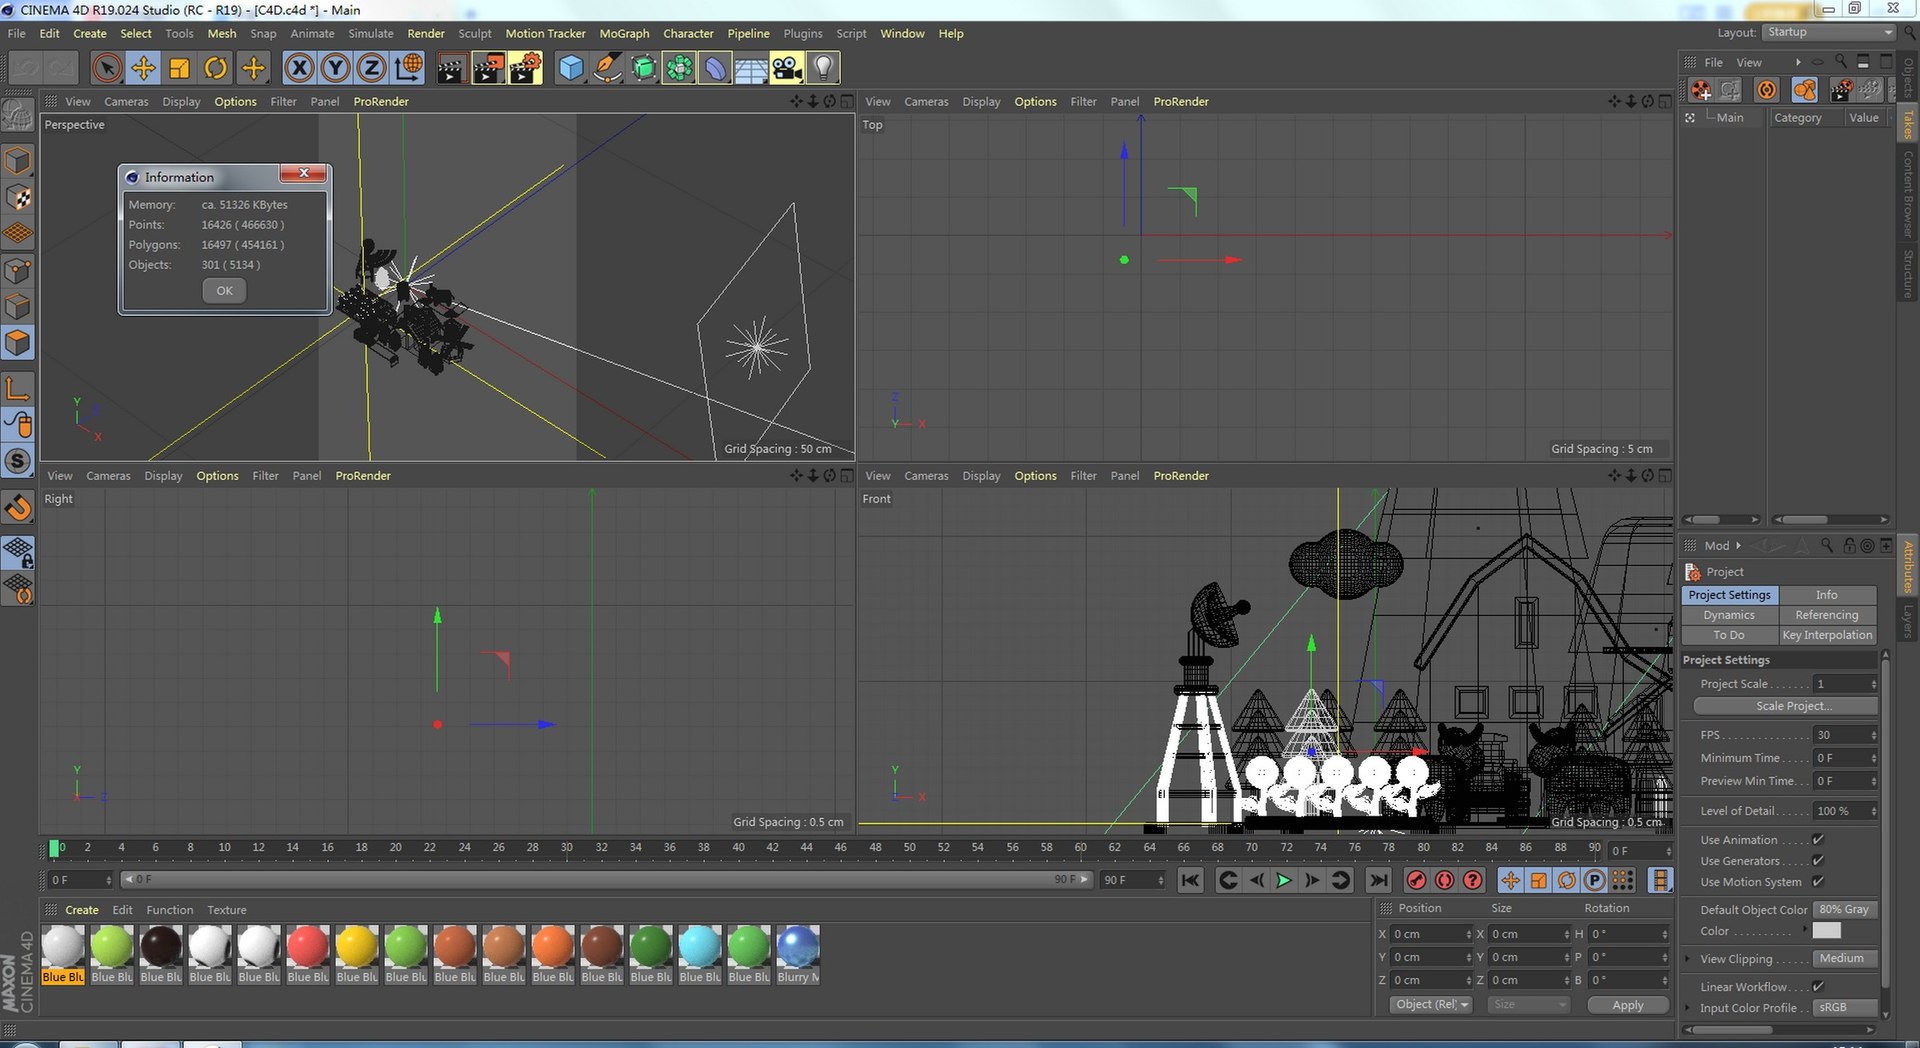Toggle the X axis lock
The height and width of the screenshot is (1048, 1920).
[299, 68]
